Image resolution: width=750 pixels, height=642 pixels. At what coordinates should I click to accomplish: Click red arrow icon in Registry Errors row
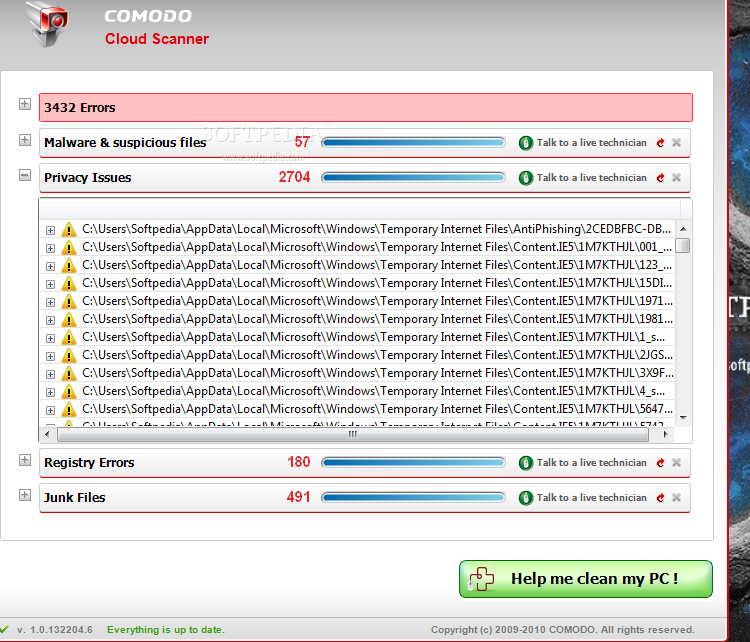[661, 463]
